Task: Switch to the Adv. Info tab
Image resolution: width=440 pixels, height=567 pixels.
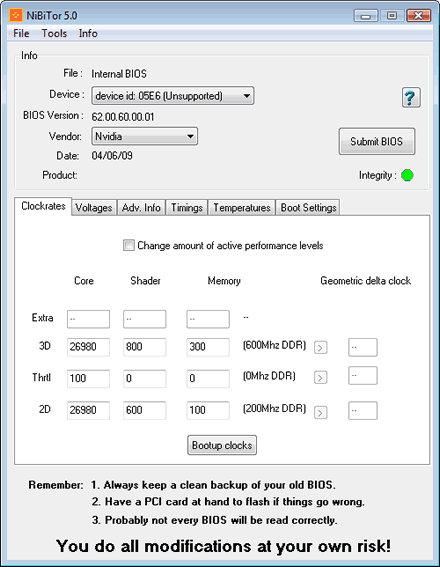Action: pos(141,208)
